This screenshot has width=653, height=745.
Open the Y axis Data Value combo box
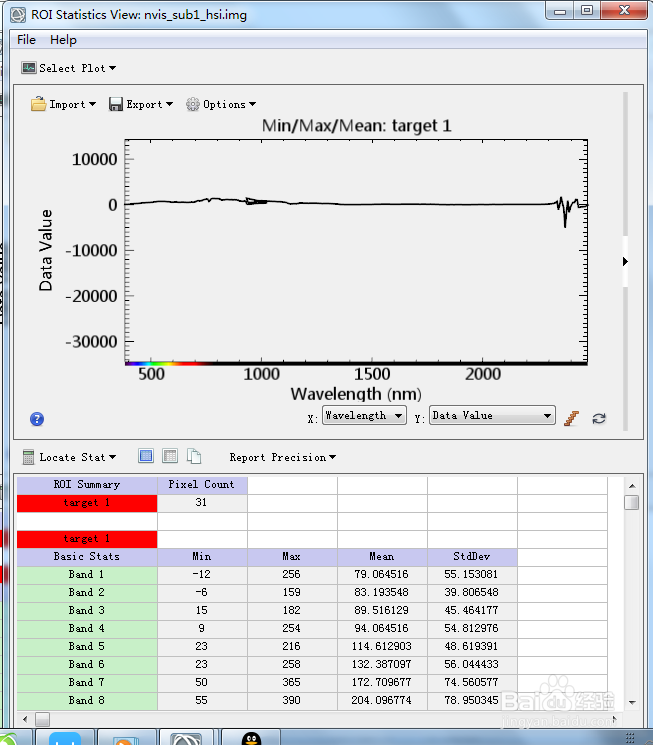click(492, 416)
